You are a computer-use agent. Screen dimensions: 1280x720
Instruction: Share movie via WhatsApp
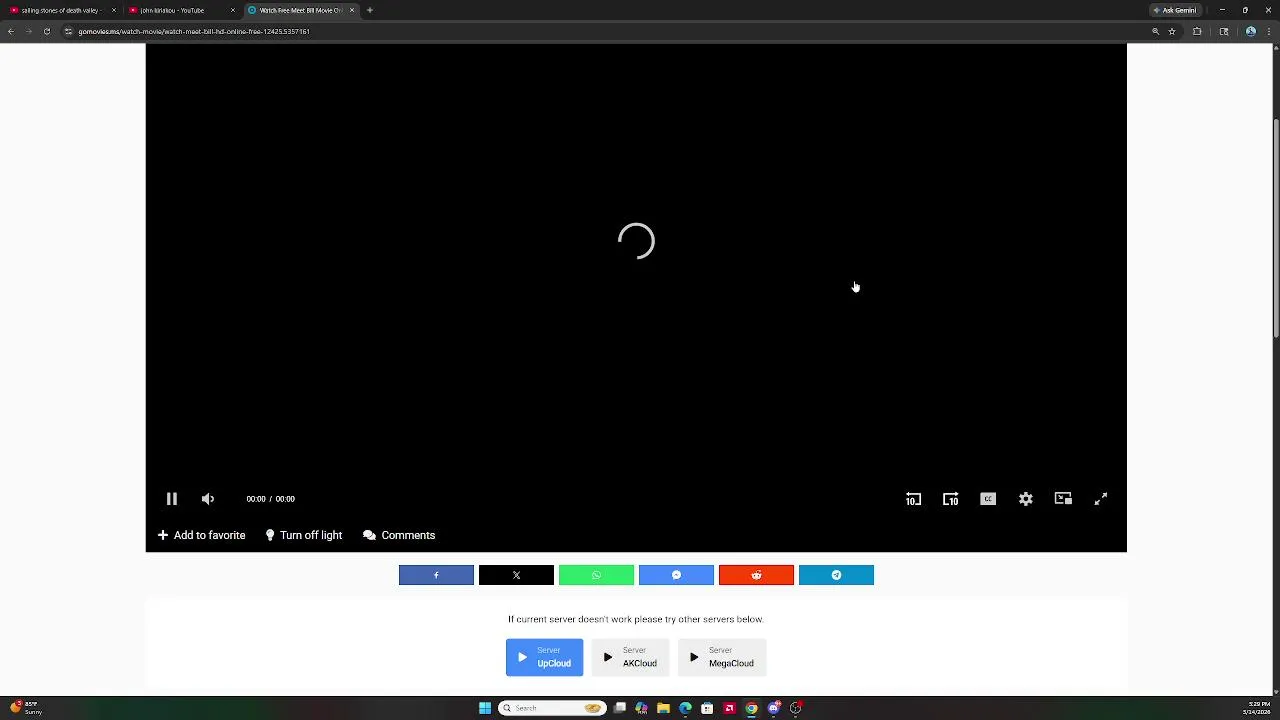(596, 575)
